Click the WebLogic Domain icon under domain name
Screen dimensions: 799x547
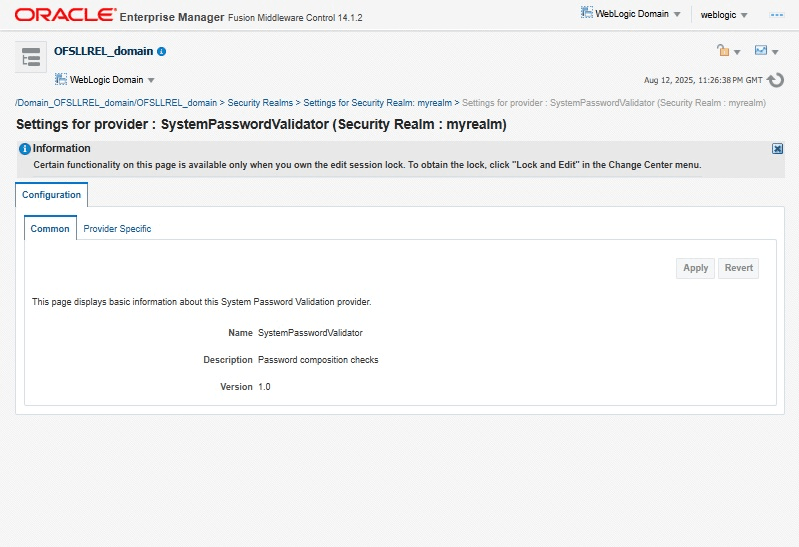[x=61, y=79]
